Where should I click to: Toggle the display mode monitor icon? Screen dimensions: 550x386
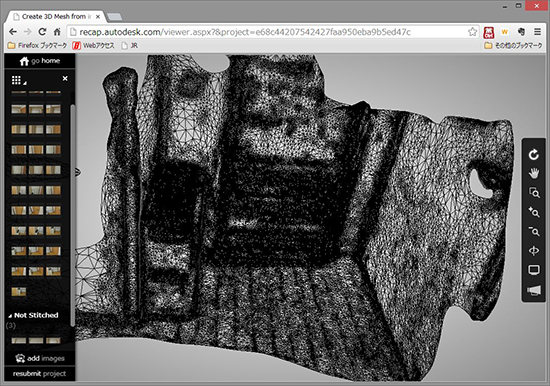tap(534, 270)
